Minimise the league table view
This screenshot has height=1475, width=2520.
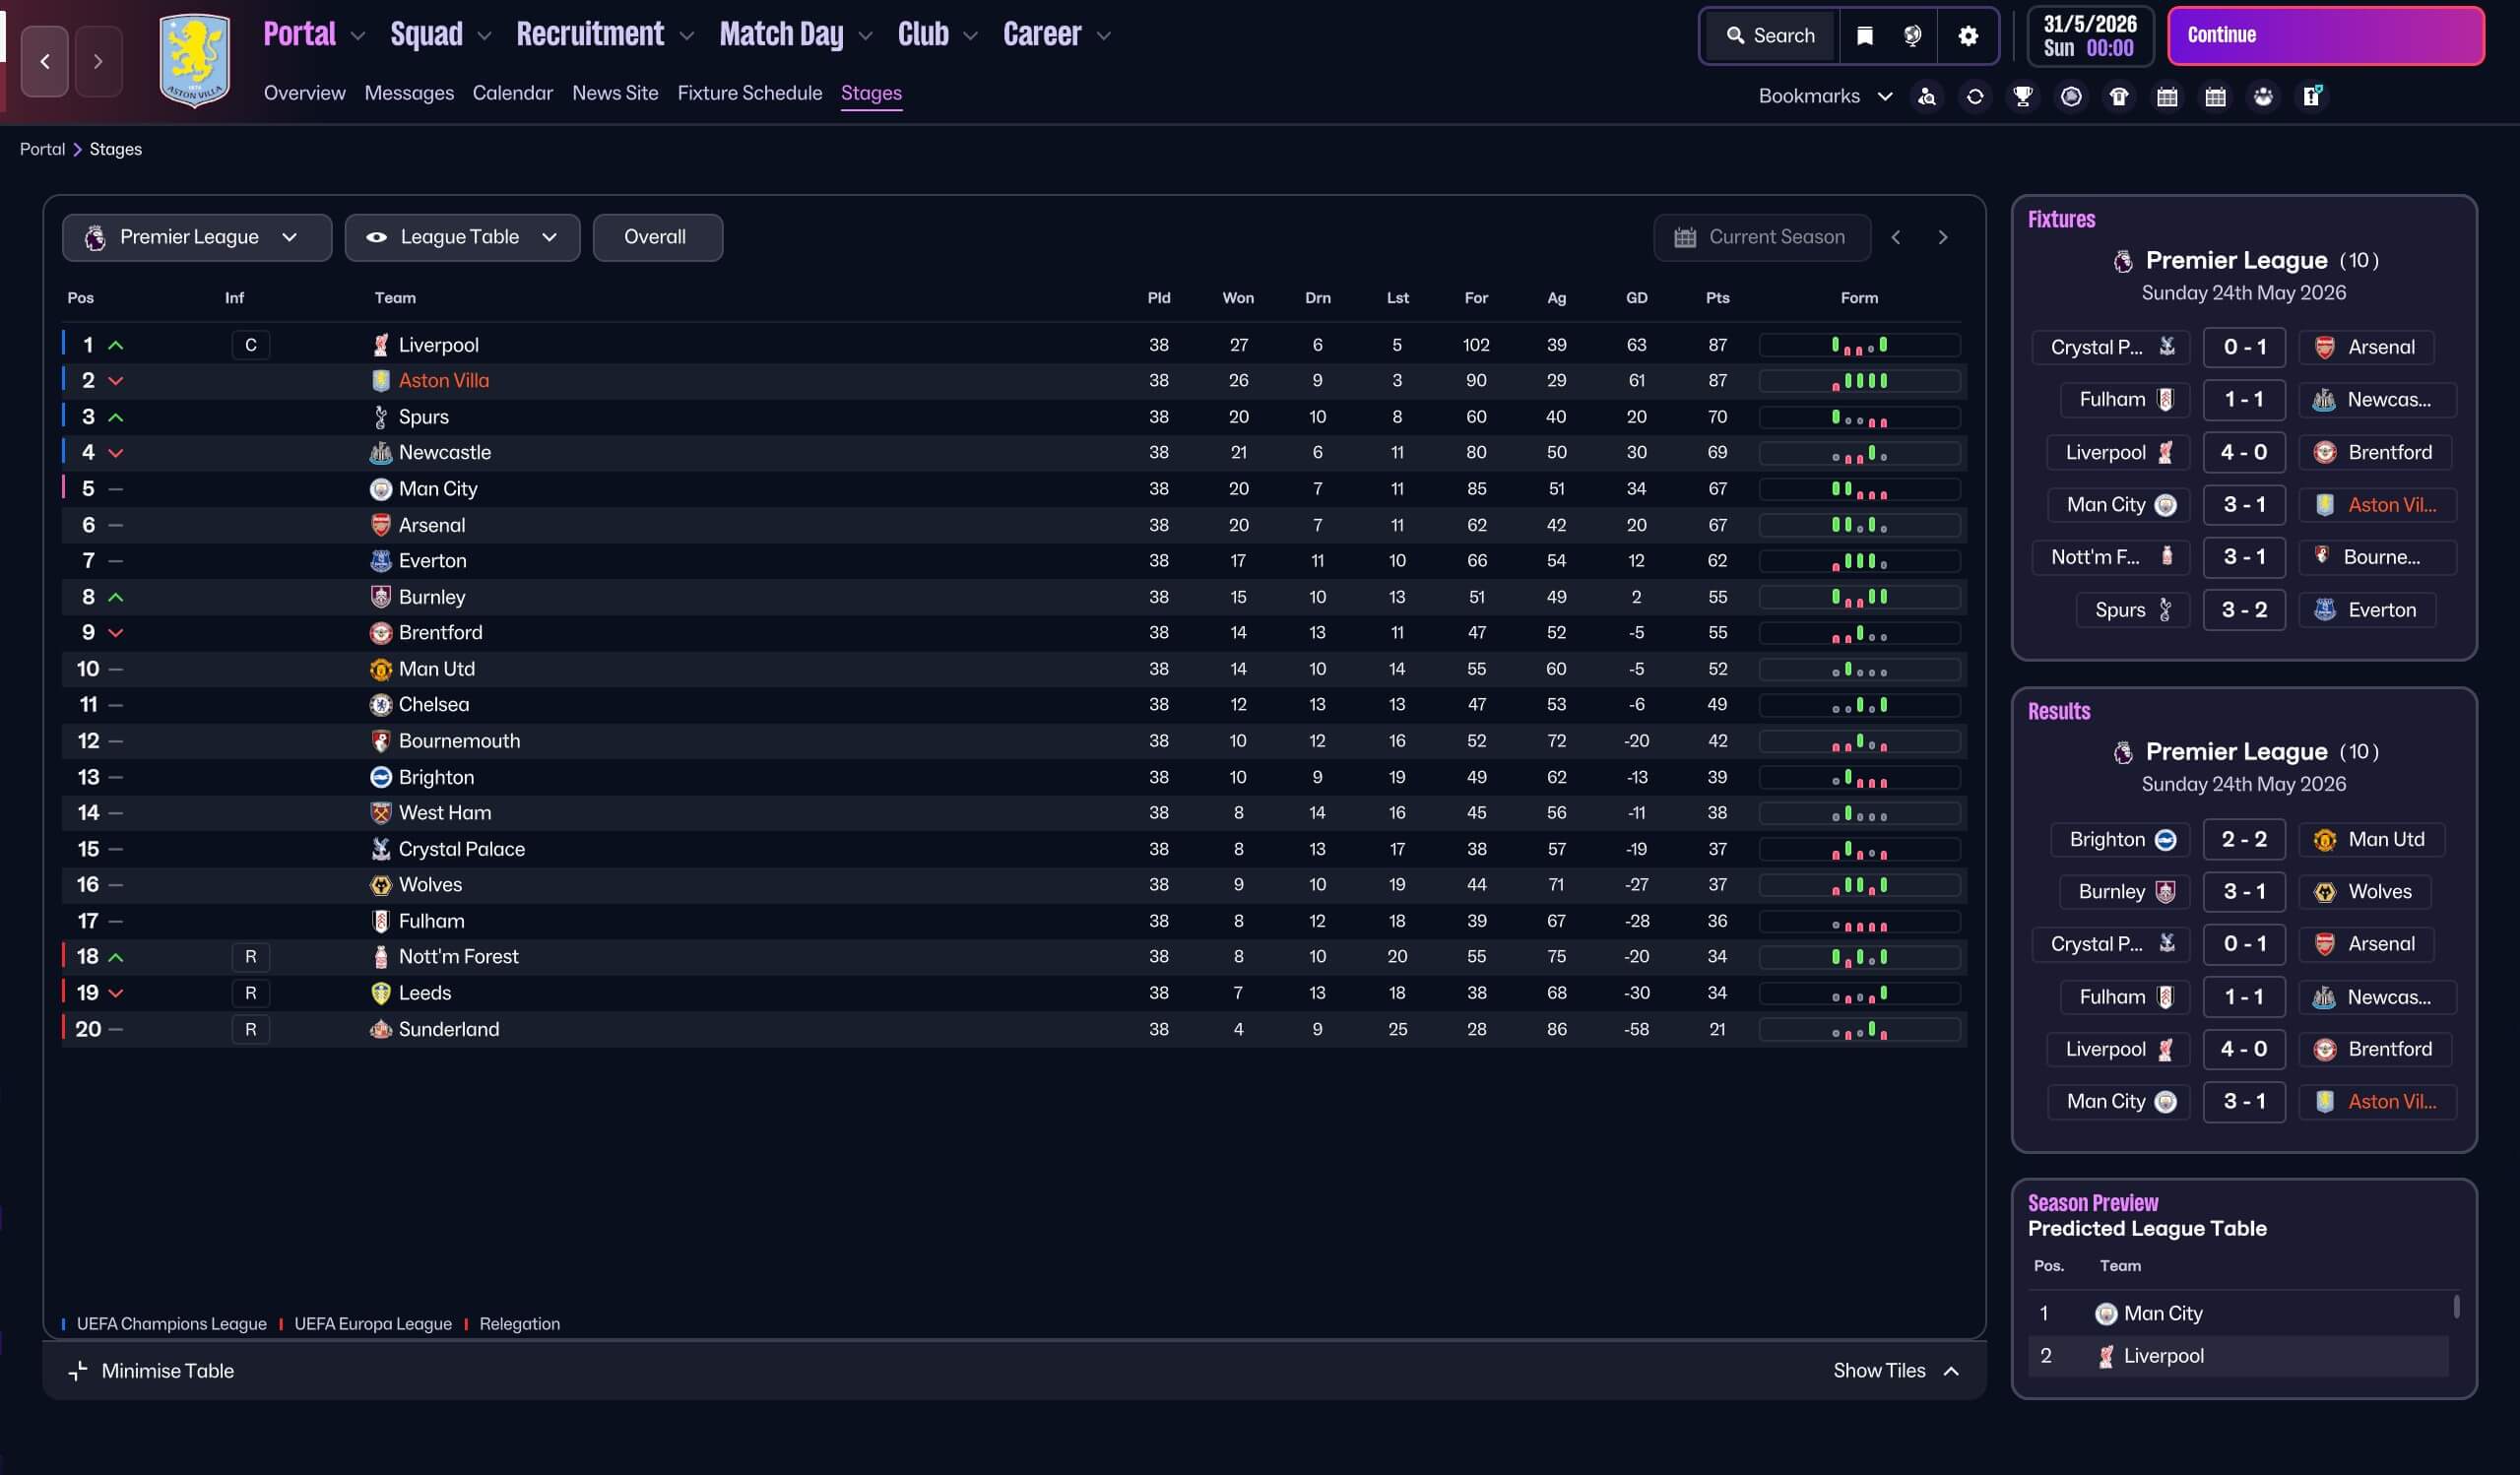[x=151, y=1371]
